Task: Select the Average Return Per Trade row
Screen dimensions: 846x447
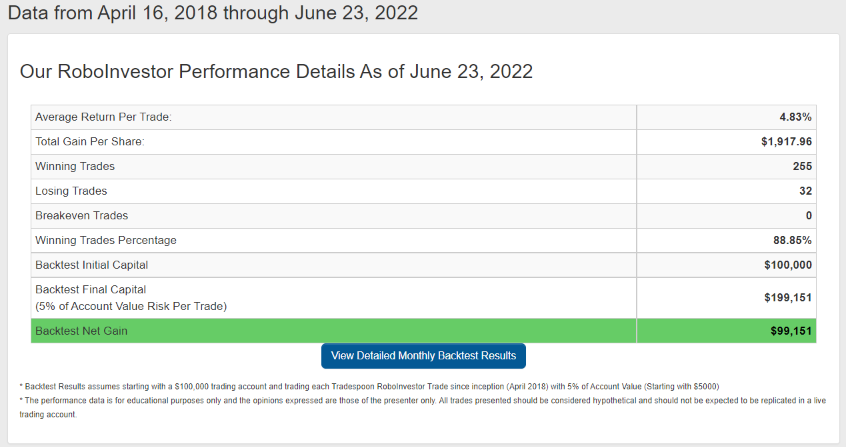Action: (424, 117)
